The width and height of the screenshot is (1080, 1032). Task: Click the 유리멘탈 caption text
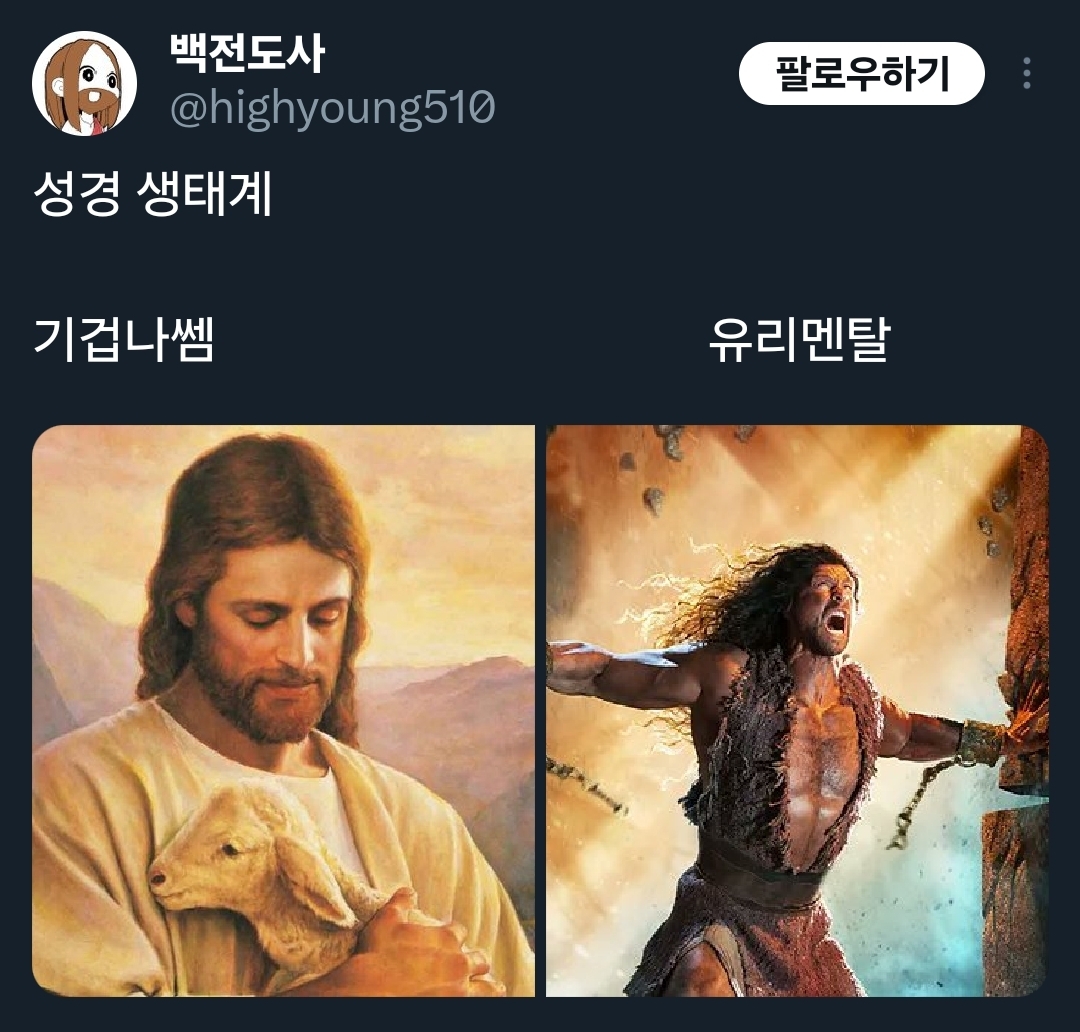800,339
